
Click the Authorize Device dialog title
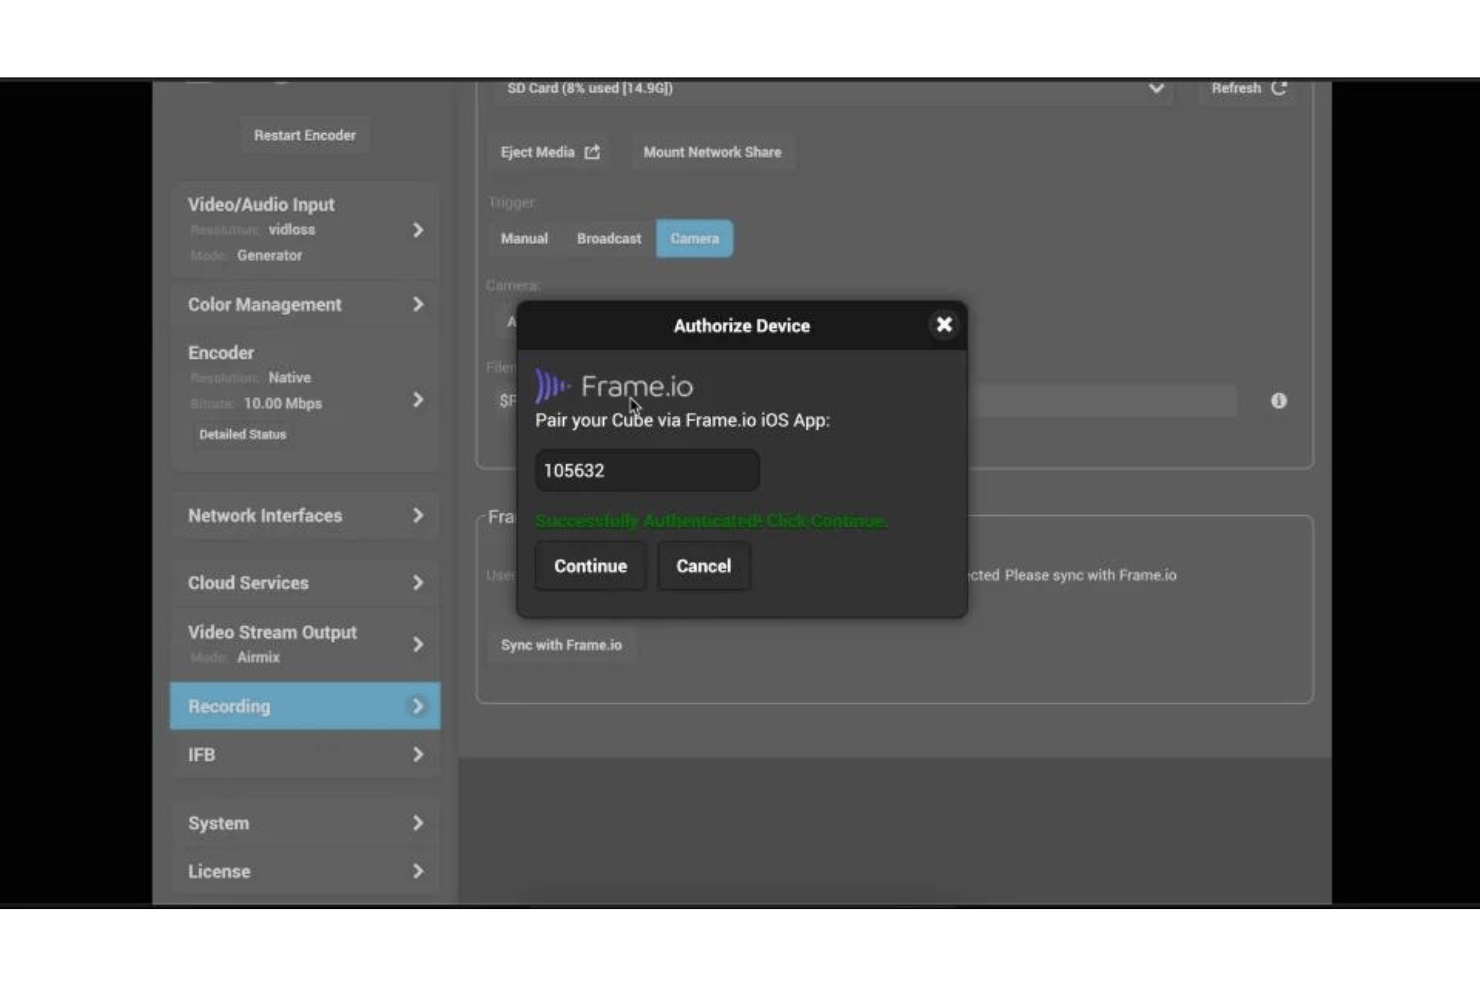point(741,326)
